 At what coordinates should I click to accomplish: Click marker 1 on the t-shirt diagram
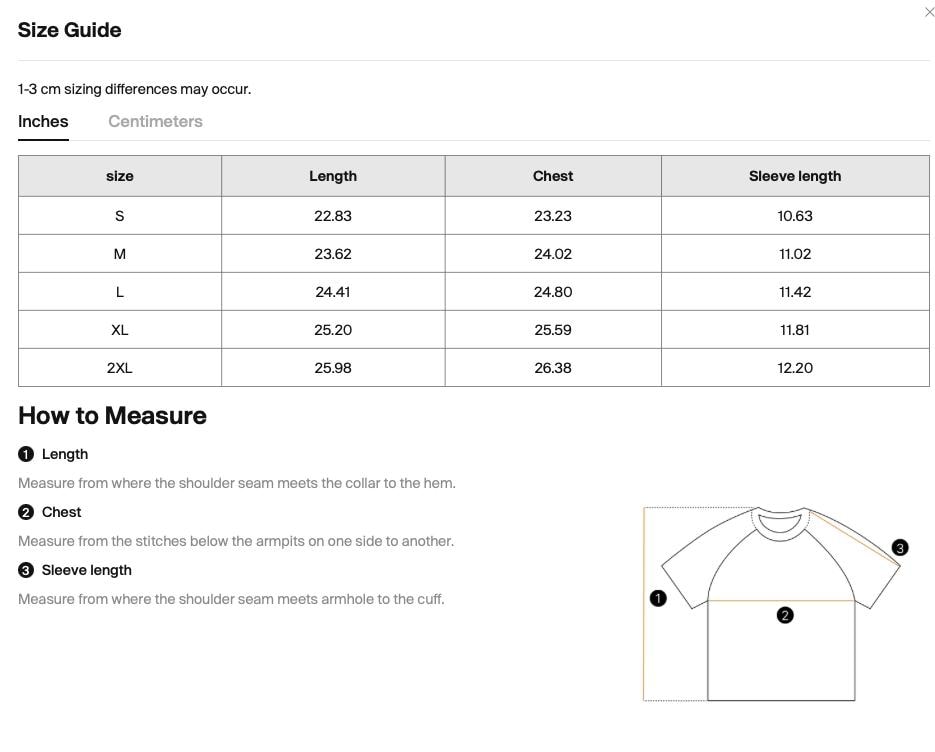(x=658, y=598)
